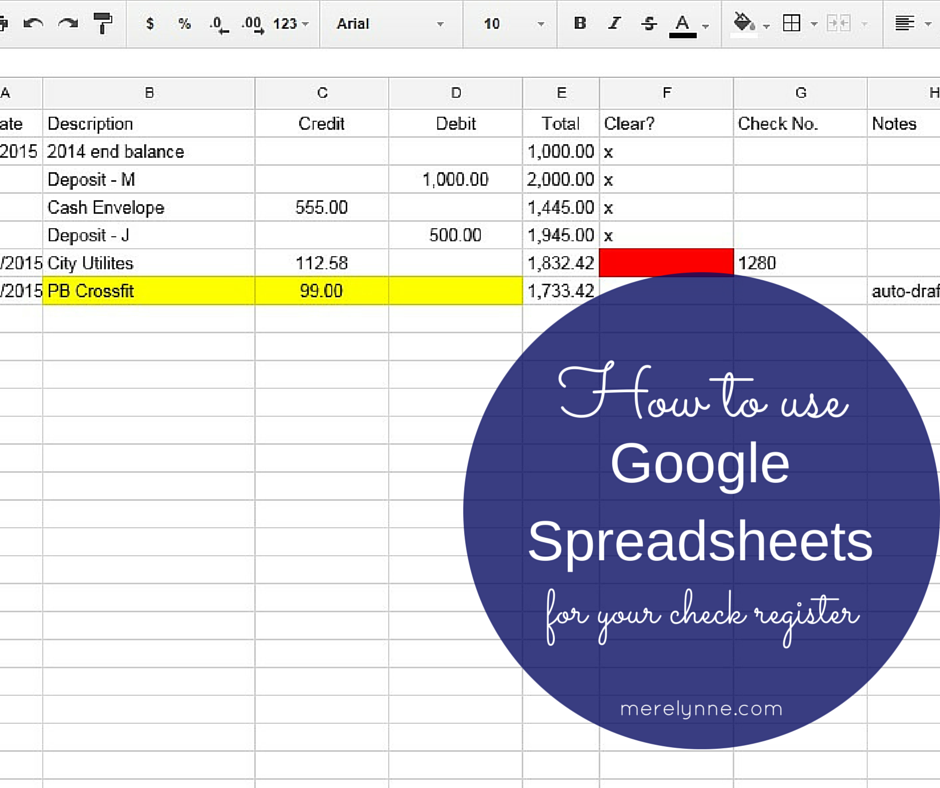Toggle italic formatting
Viewport: 940px width, 788px height.
[614, 23]
